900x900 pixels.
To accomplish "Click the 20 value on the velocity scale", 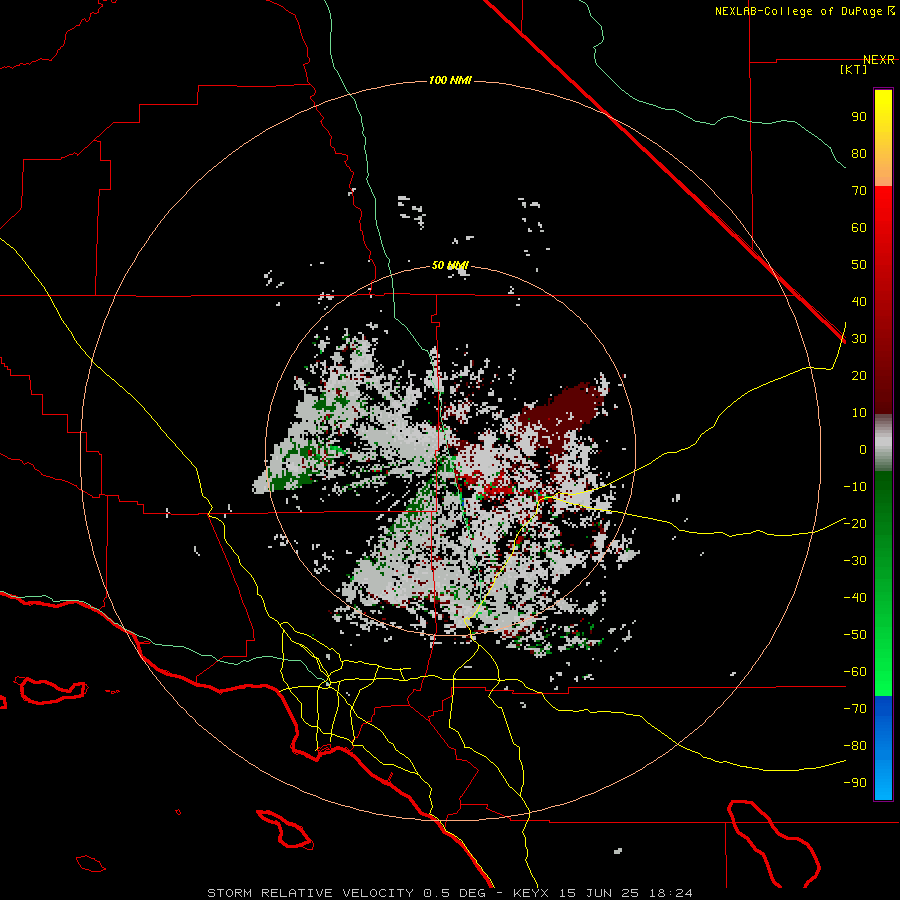I will (859, 375).
